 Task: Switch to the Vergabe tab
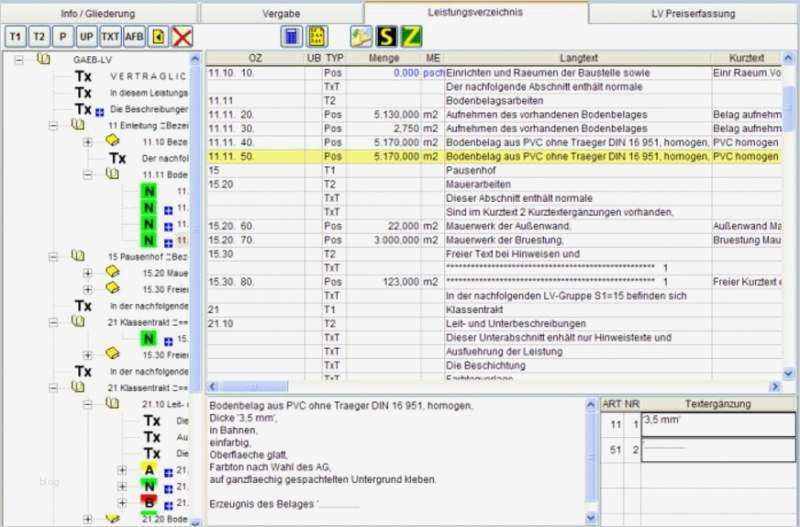tap(281, 14)
